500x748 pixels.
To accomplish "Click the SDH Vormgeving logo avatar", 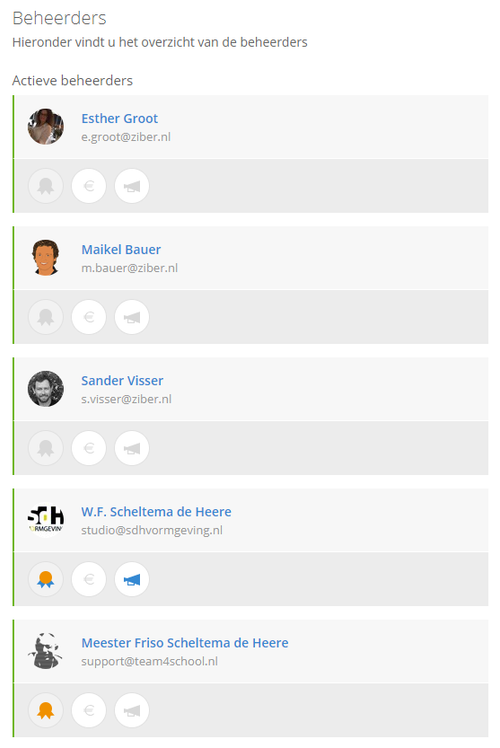I will (x=46, y=520).
